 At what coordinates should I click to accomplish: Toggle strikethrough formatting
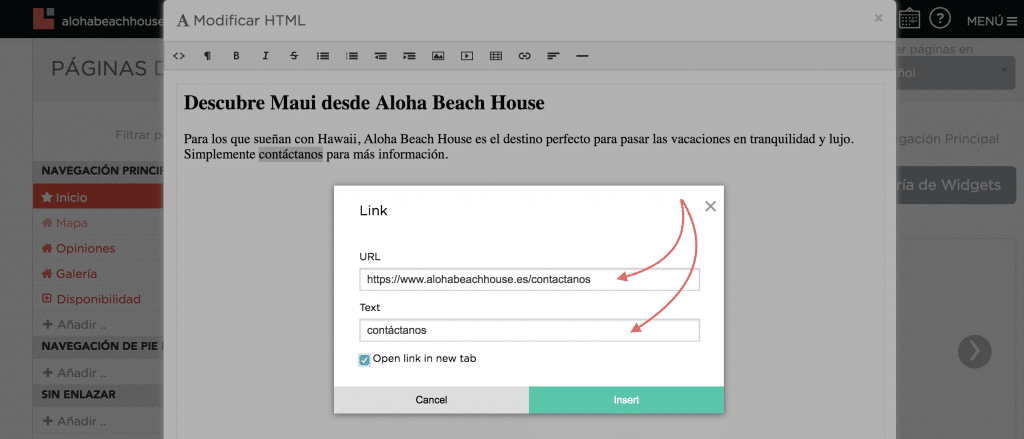click(294, 56)
